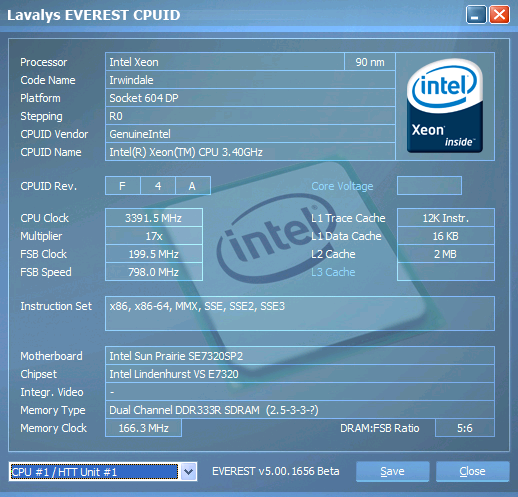Click the CPUID Rev. F cell
This screenshot has height=497, width=518.
(x=123, y=186)
